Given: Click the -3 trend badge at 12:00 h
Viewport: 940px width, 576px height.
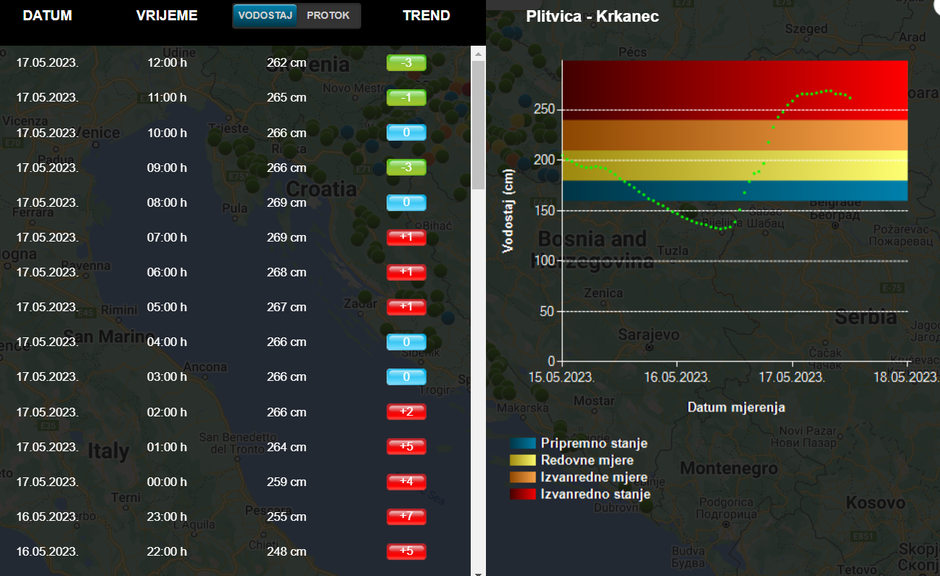Looking at the screenshot, I should pos(406,63).
